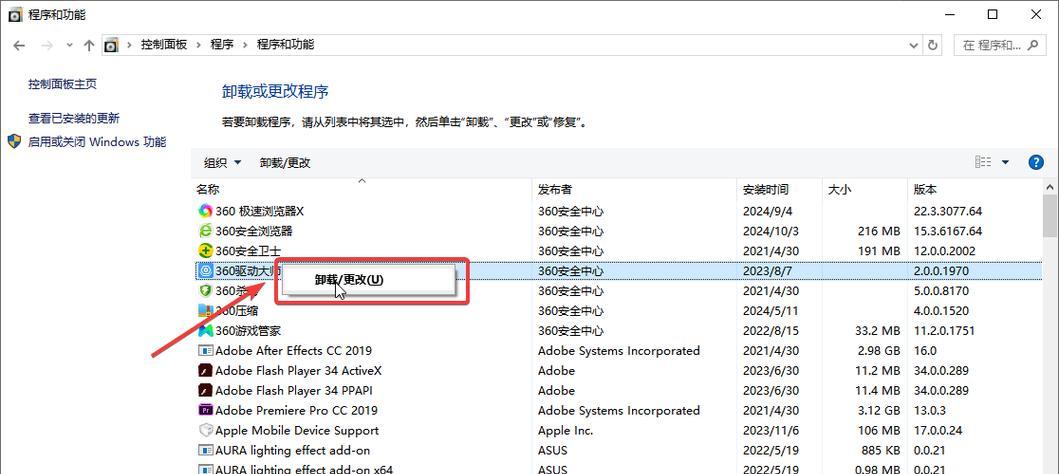Click the search magnifier icon
The width and height of the screenshot is (1059, 474).
pos(1032,45)
